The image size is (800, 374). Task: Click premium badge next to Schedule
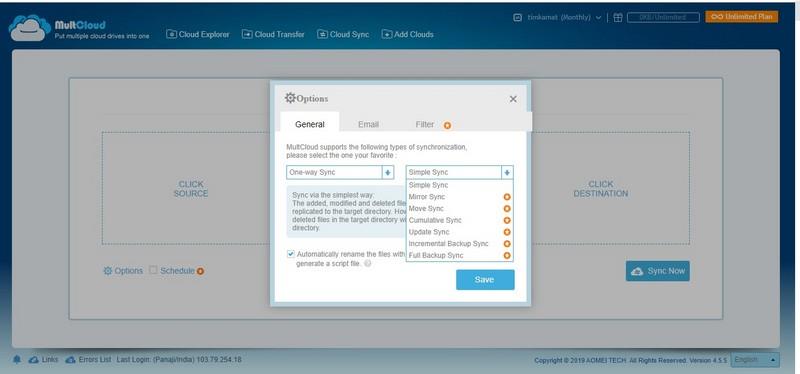201,271
